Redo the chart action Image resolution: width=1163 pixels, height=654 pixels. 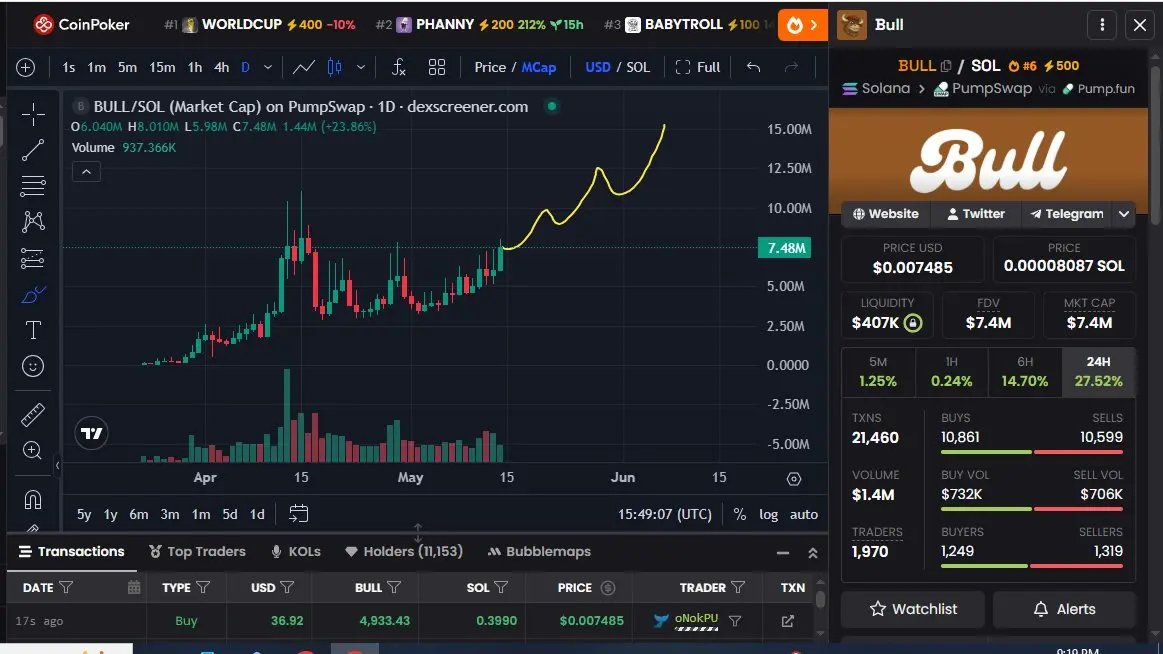(791, 67)
